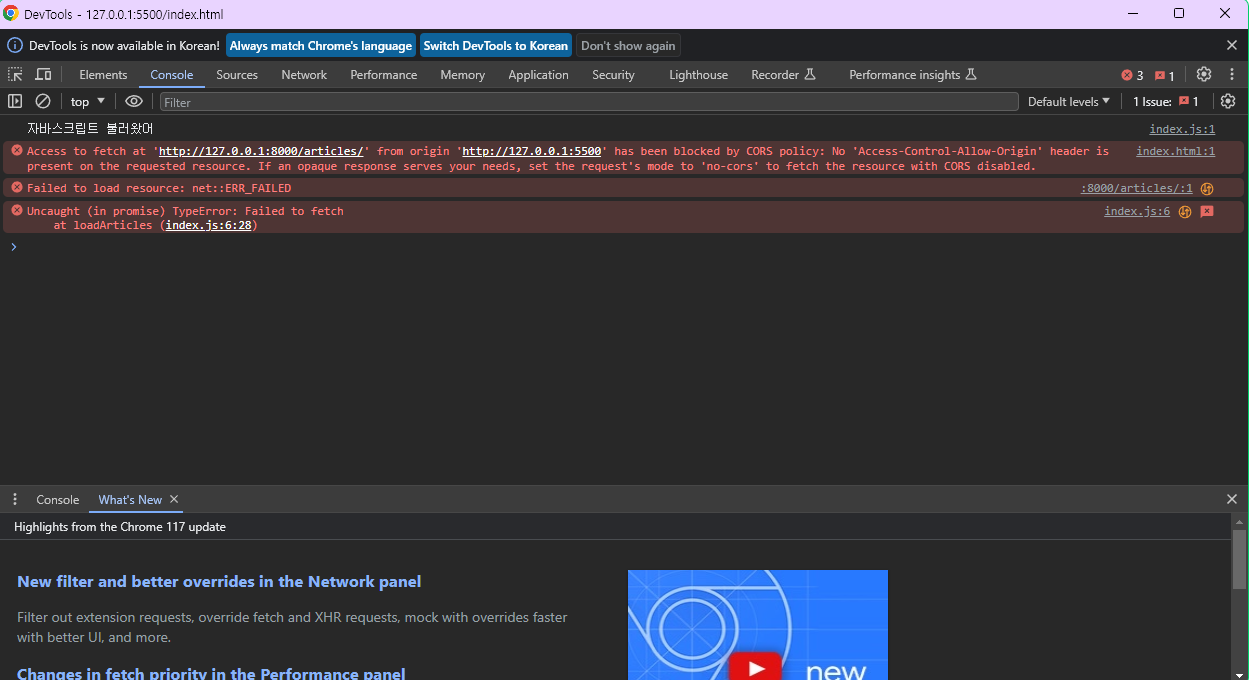
Task: Click the red issue flag on TypeError row
Action: (1207, 211)
